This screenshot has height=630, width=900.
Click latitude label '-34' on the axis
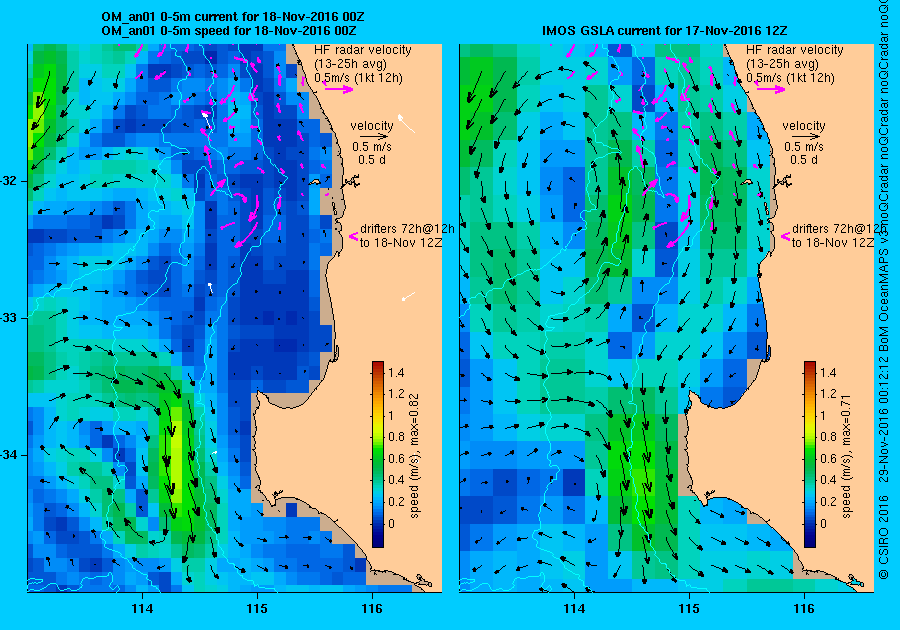(10, 455)
